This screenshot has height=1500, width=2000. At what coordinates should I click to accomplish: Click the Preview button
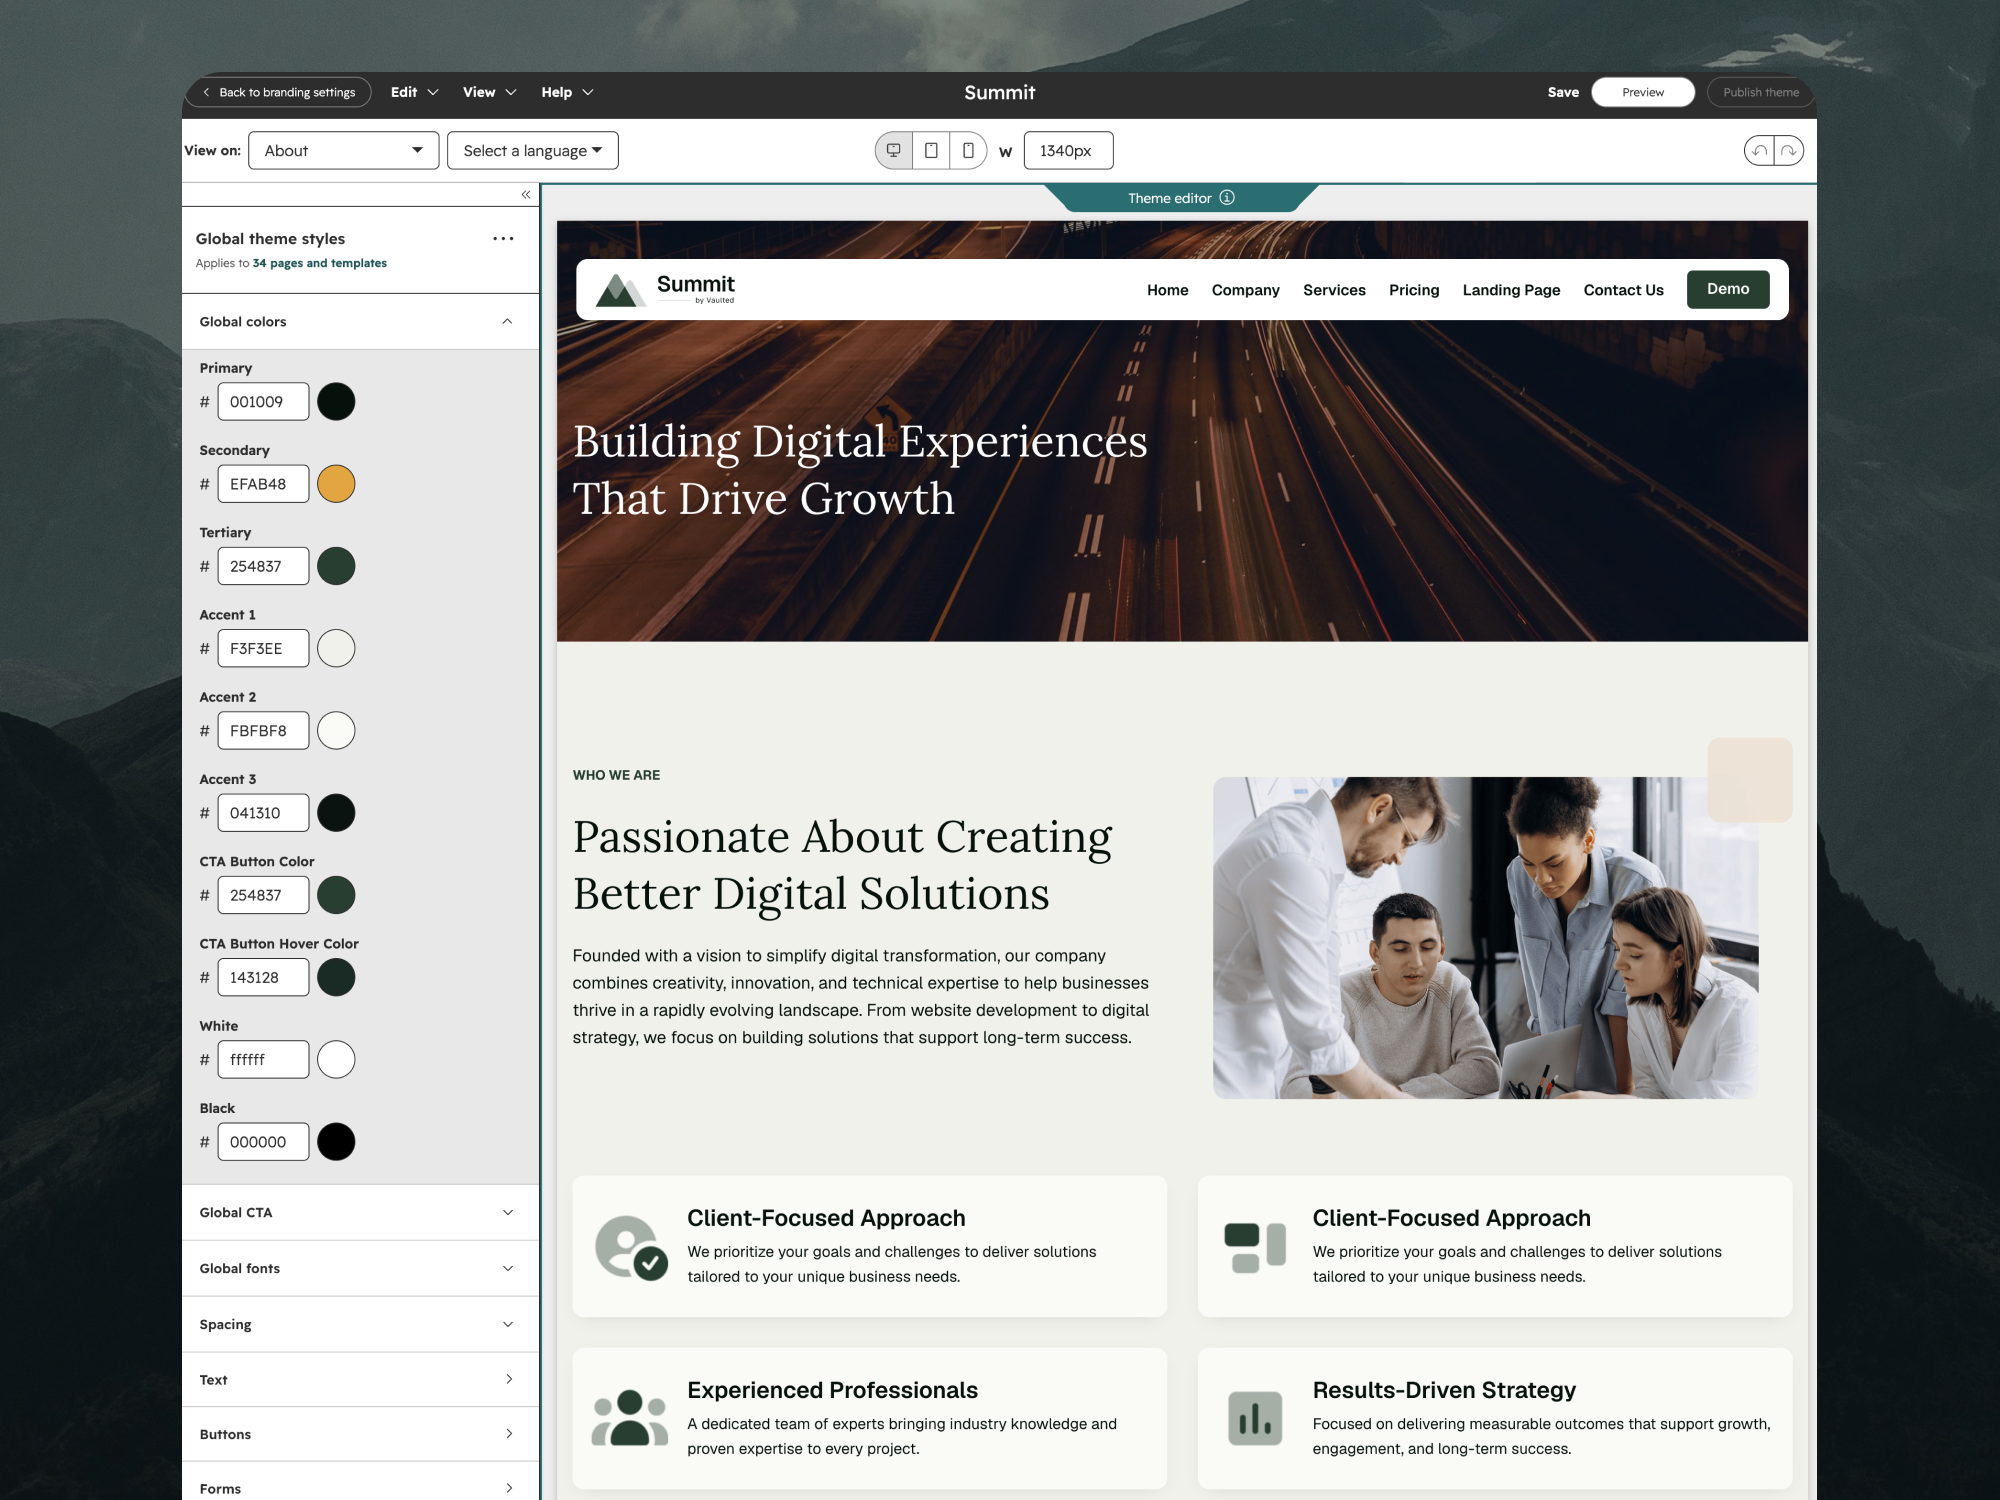(x=1643, y=92)
